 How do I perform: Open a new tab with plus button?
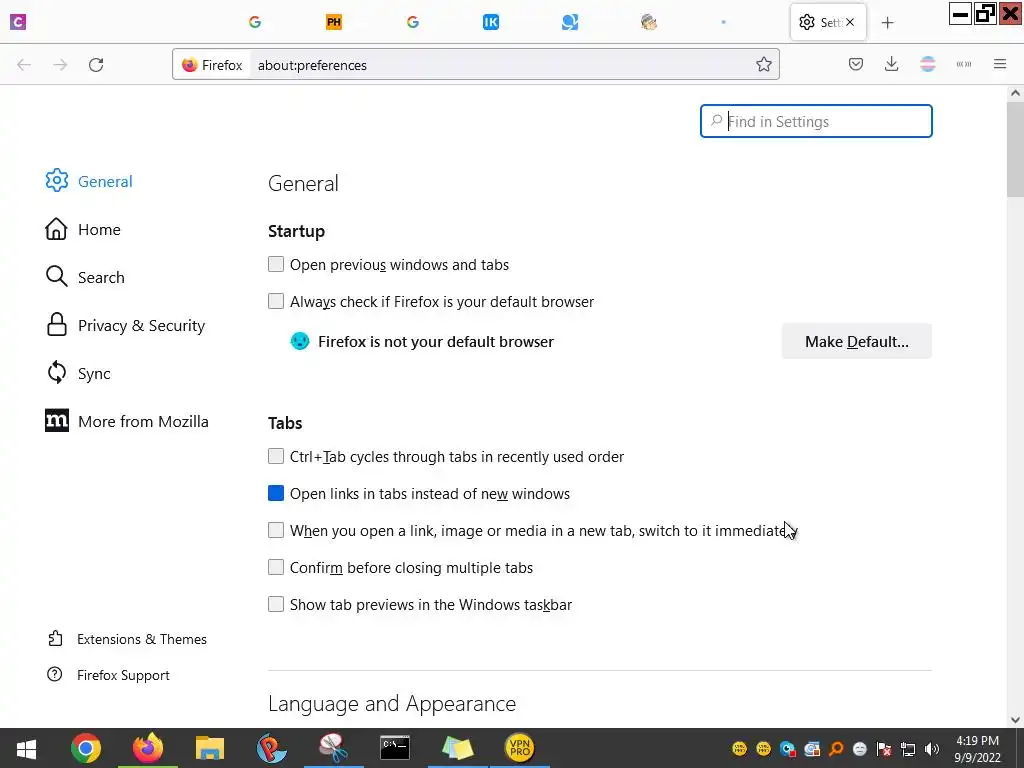(887, 23)
